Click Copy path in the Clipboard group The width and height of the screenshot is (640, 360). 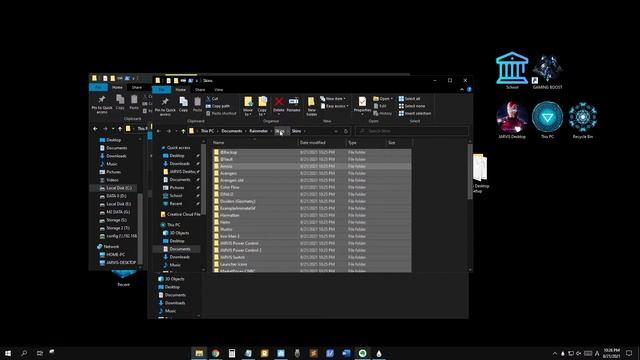click(x=218, y=106)
